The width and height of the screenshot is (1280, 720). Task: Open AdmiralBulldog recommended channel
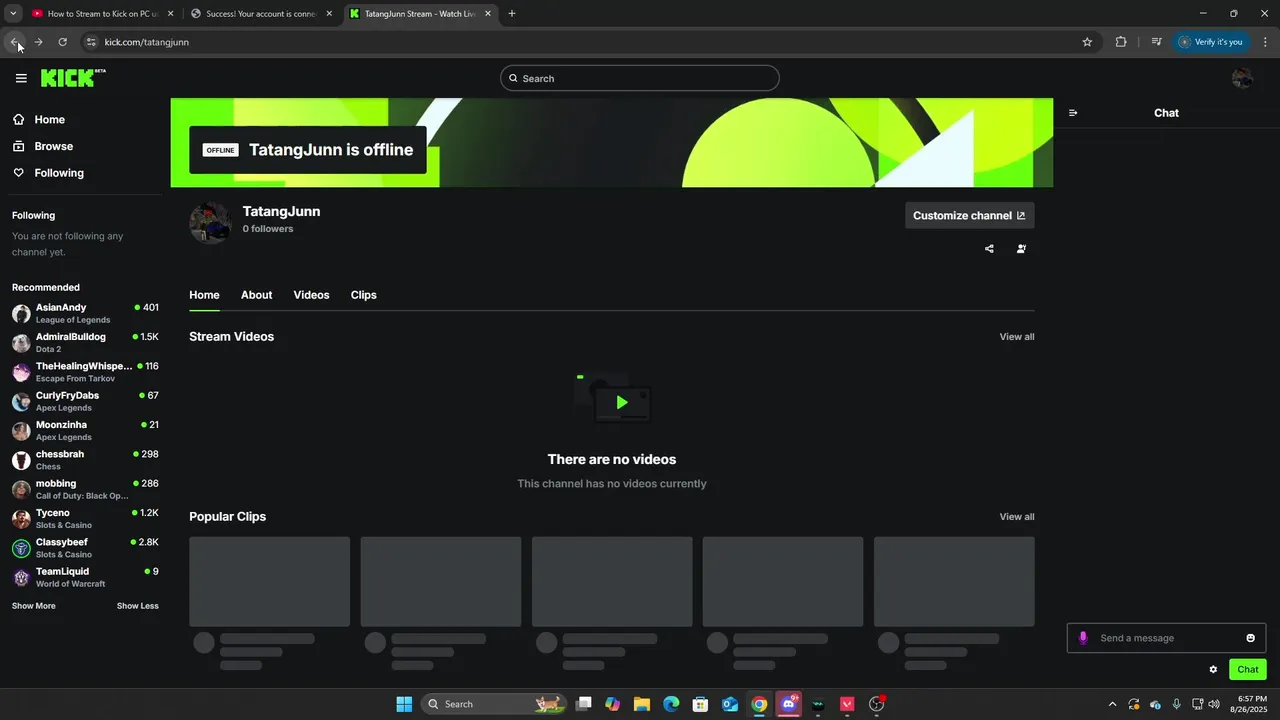point(85,343)
